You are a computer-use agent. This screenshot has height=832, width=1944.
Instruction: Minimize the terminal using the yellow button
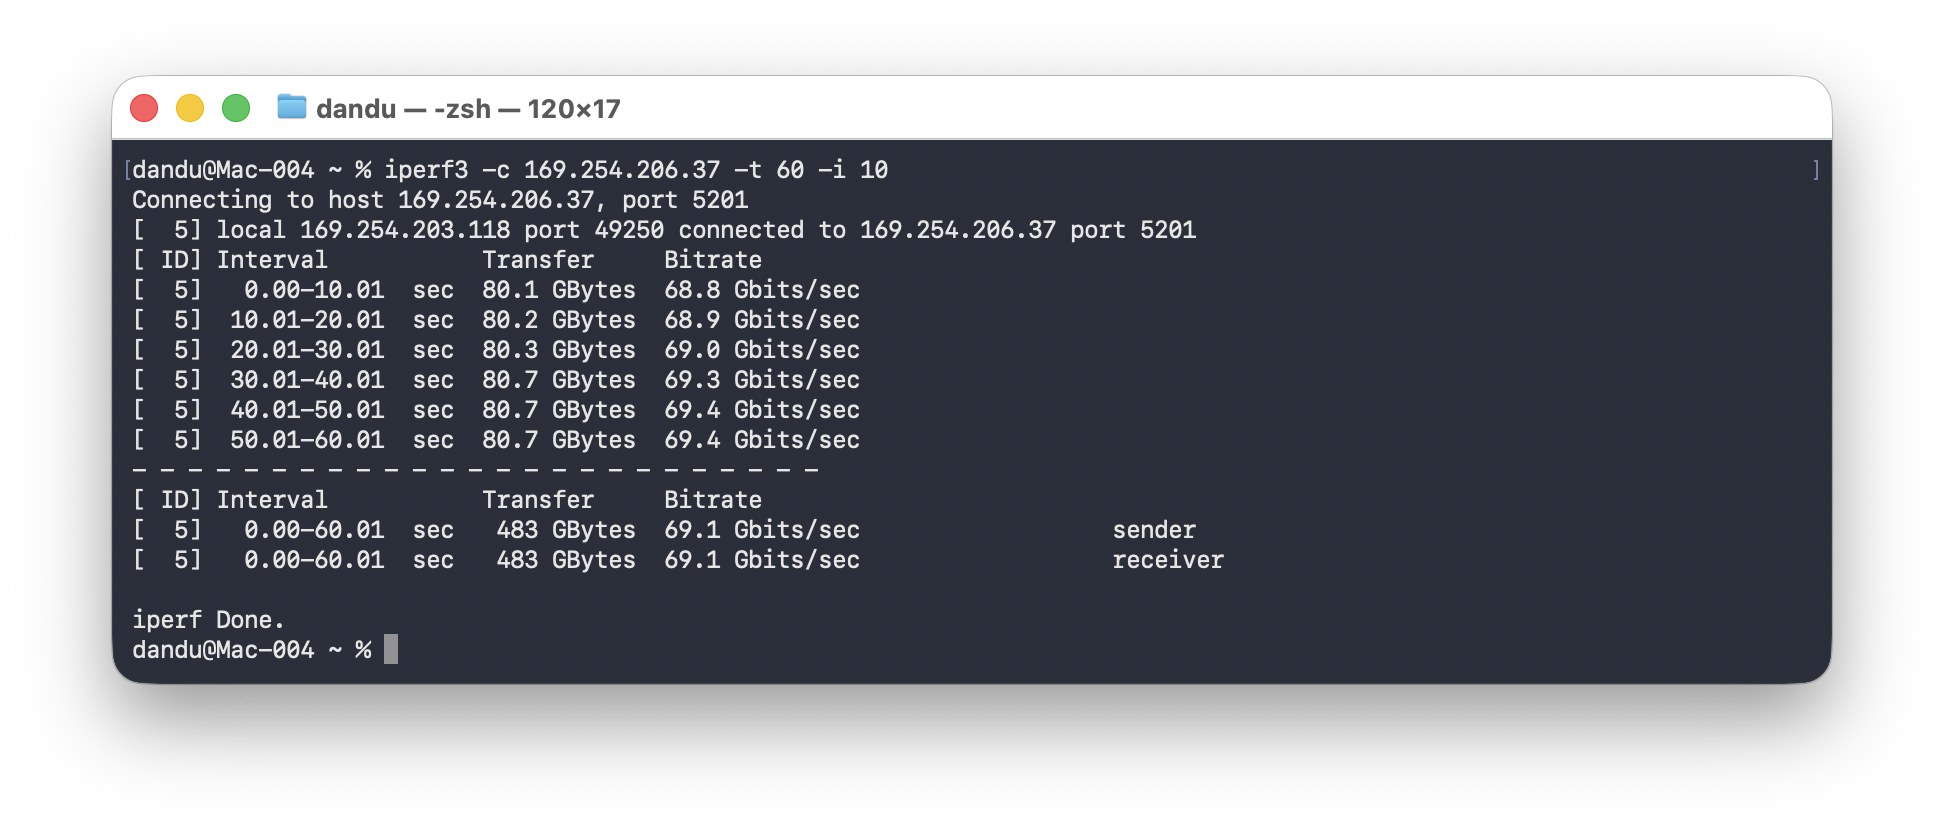coord(190,108)
